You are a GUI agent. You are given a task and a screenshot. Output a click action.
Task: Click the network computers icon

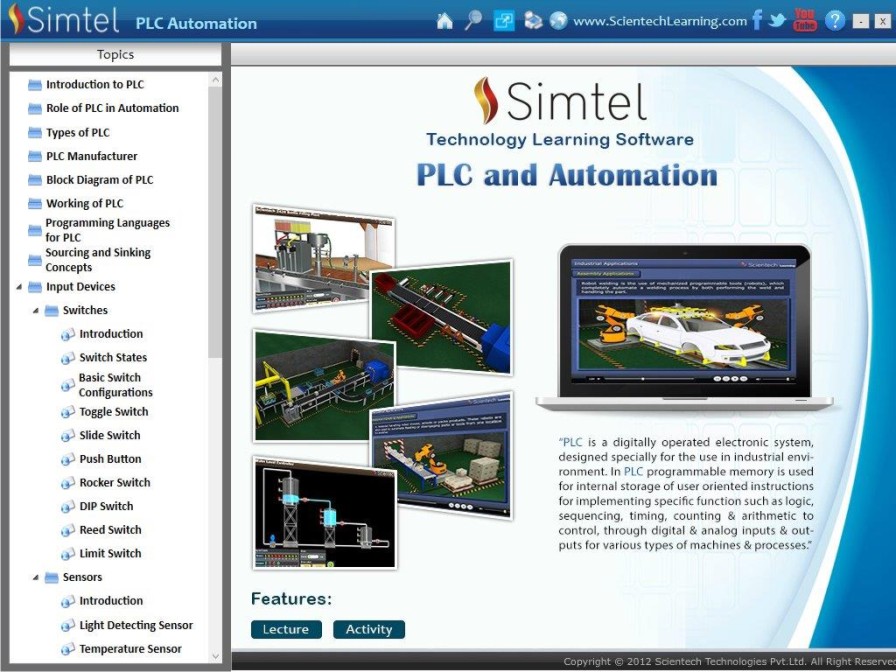pyautogui.click(x=533, y=21)
